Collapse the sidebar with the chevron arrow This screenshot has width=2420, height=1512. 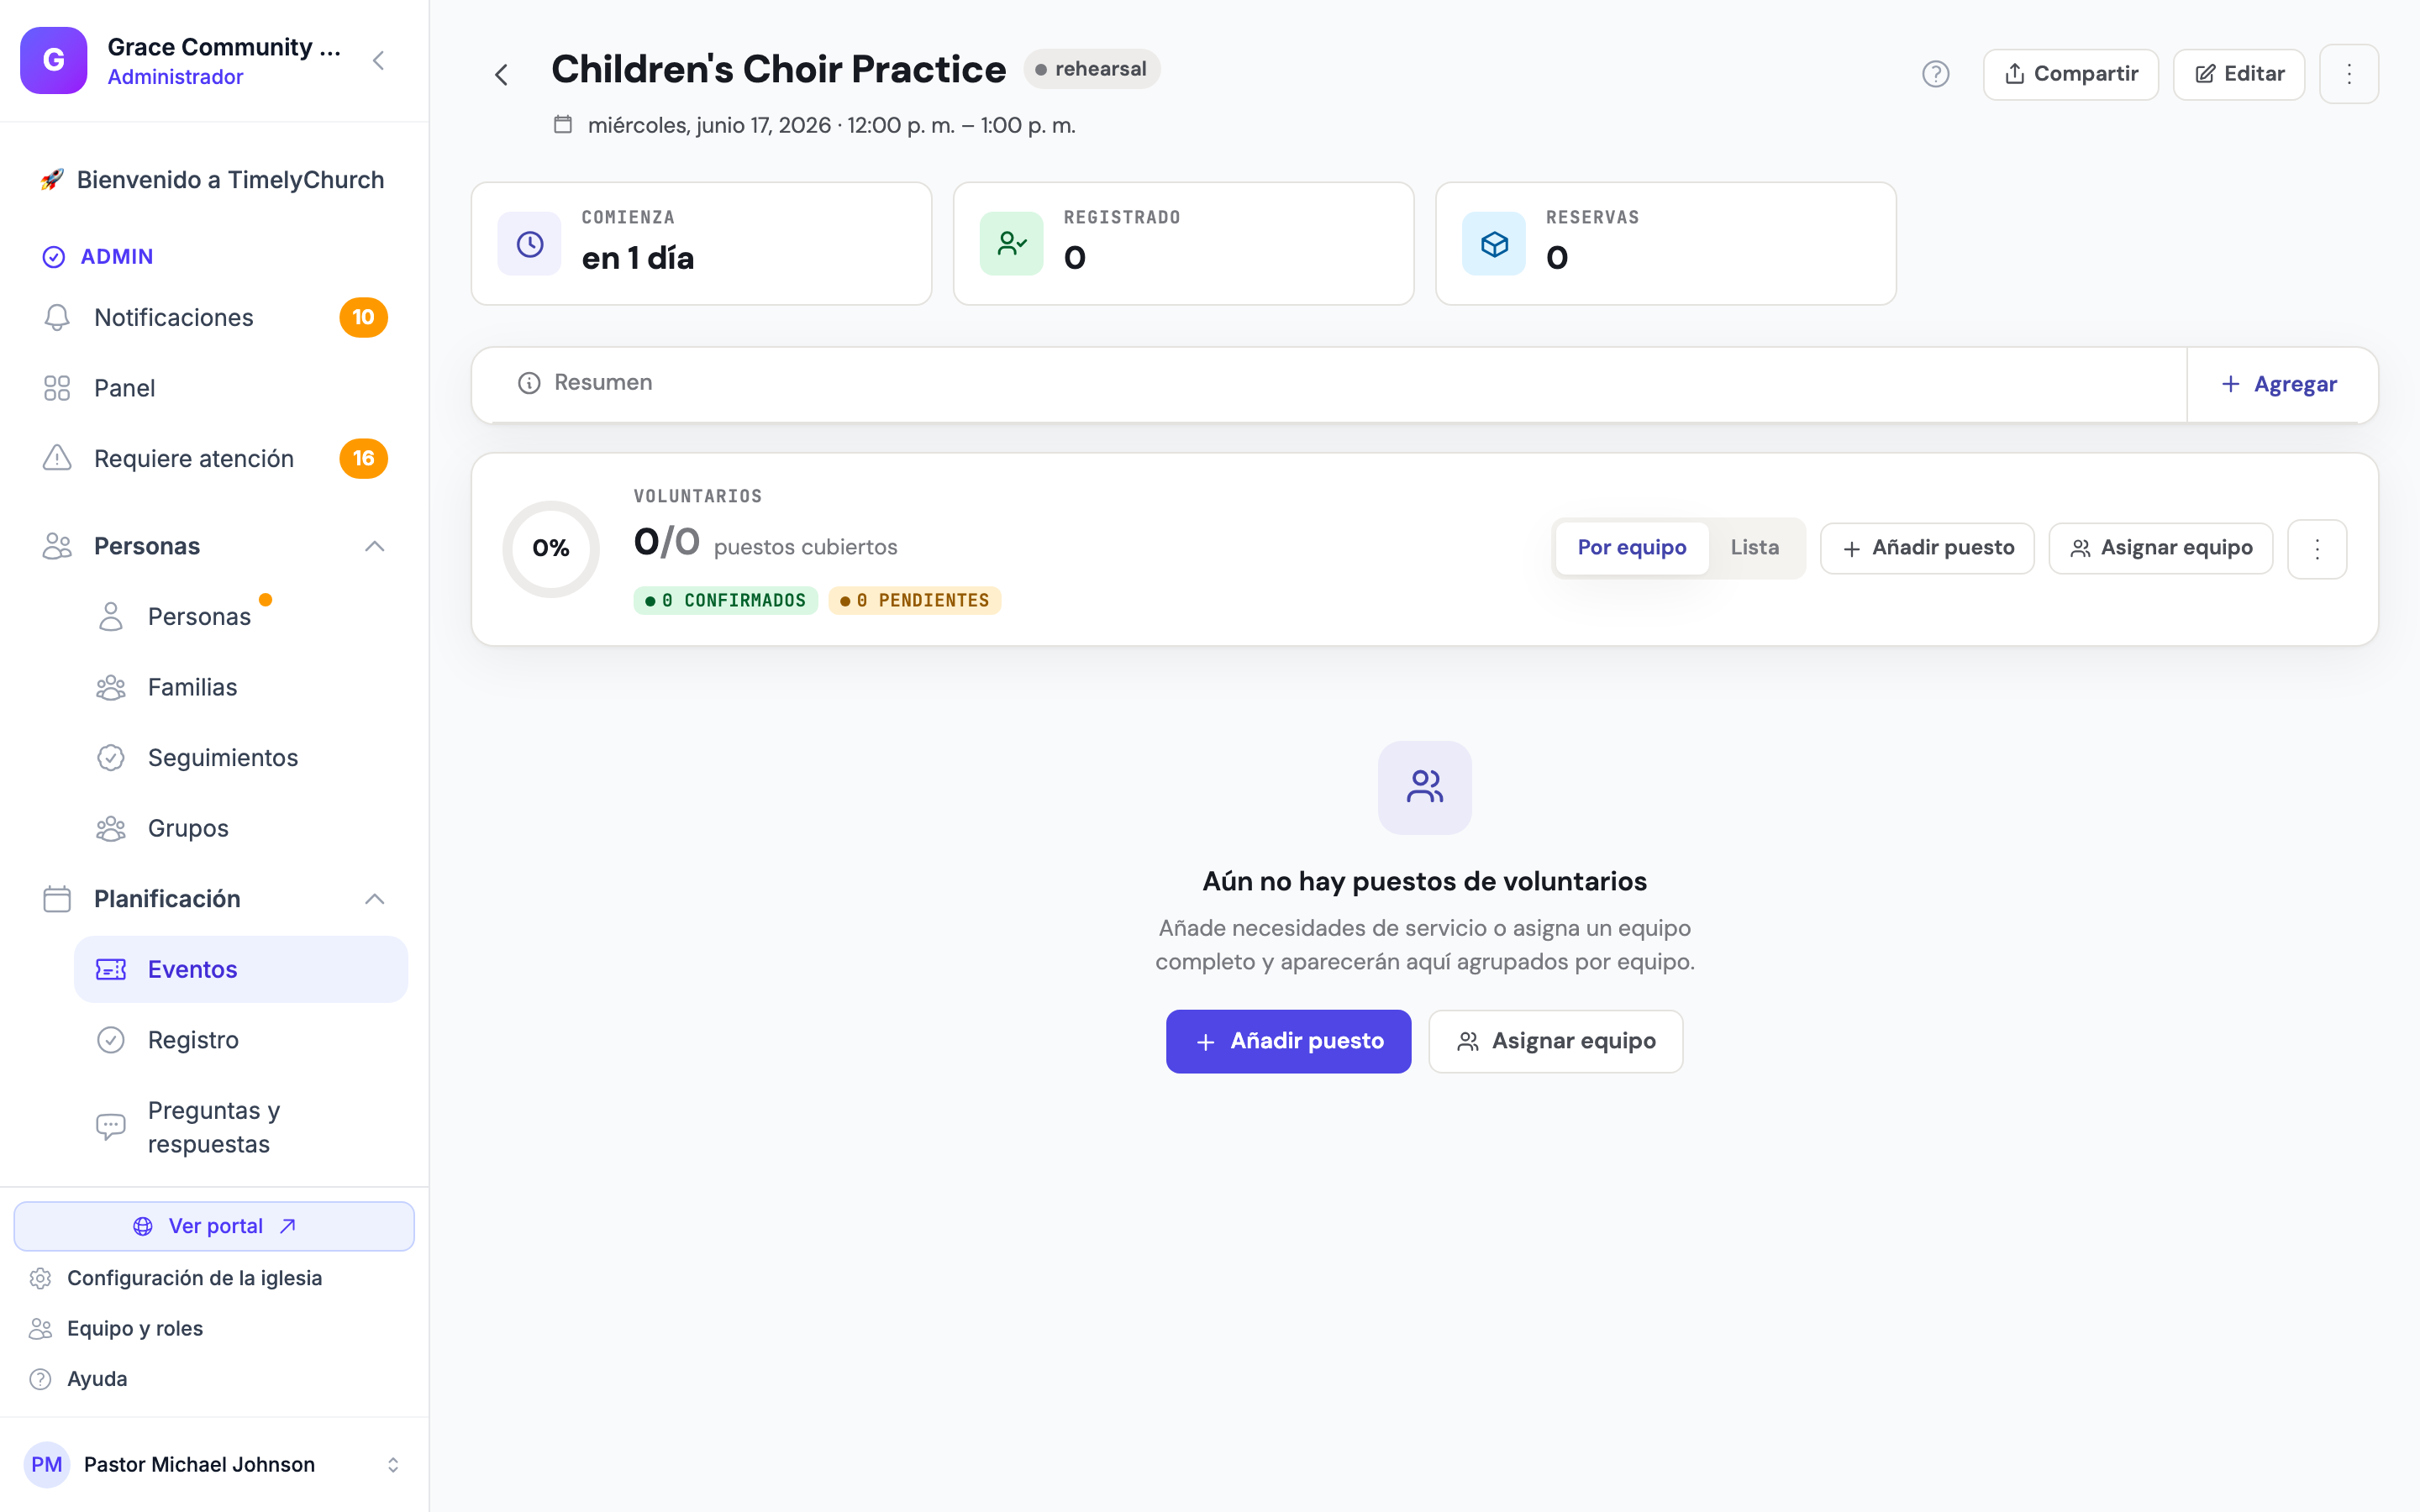coord(379,61)
